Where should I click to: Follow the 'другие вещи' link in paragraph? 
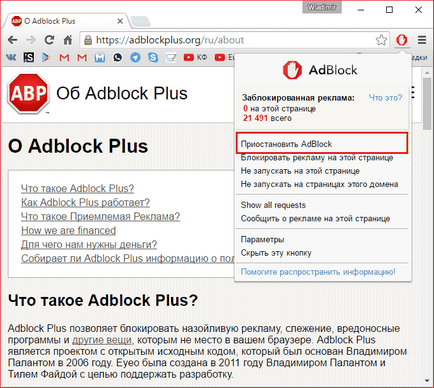point(102,340)
